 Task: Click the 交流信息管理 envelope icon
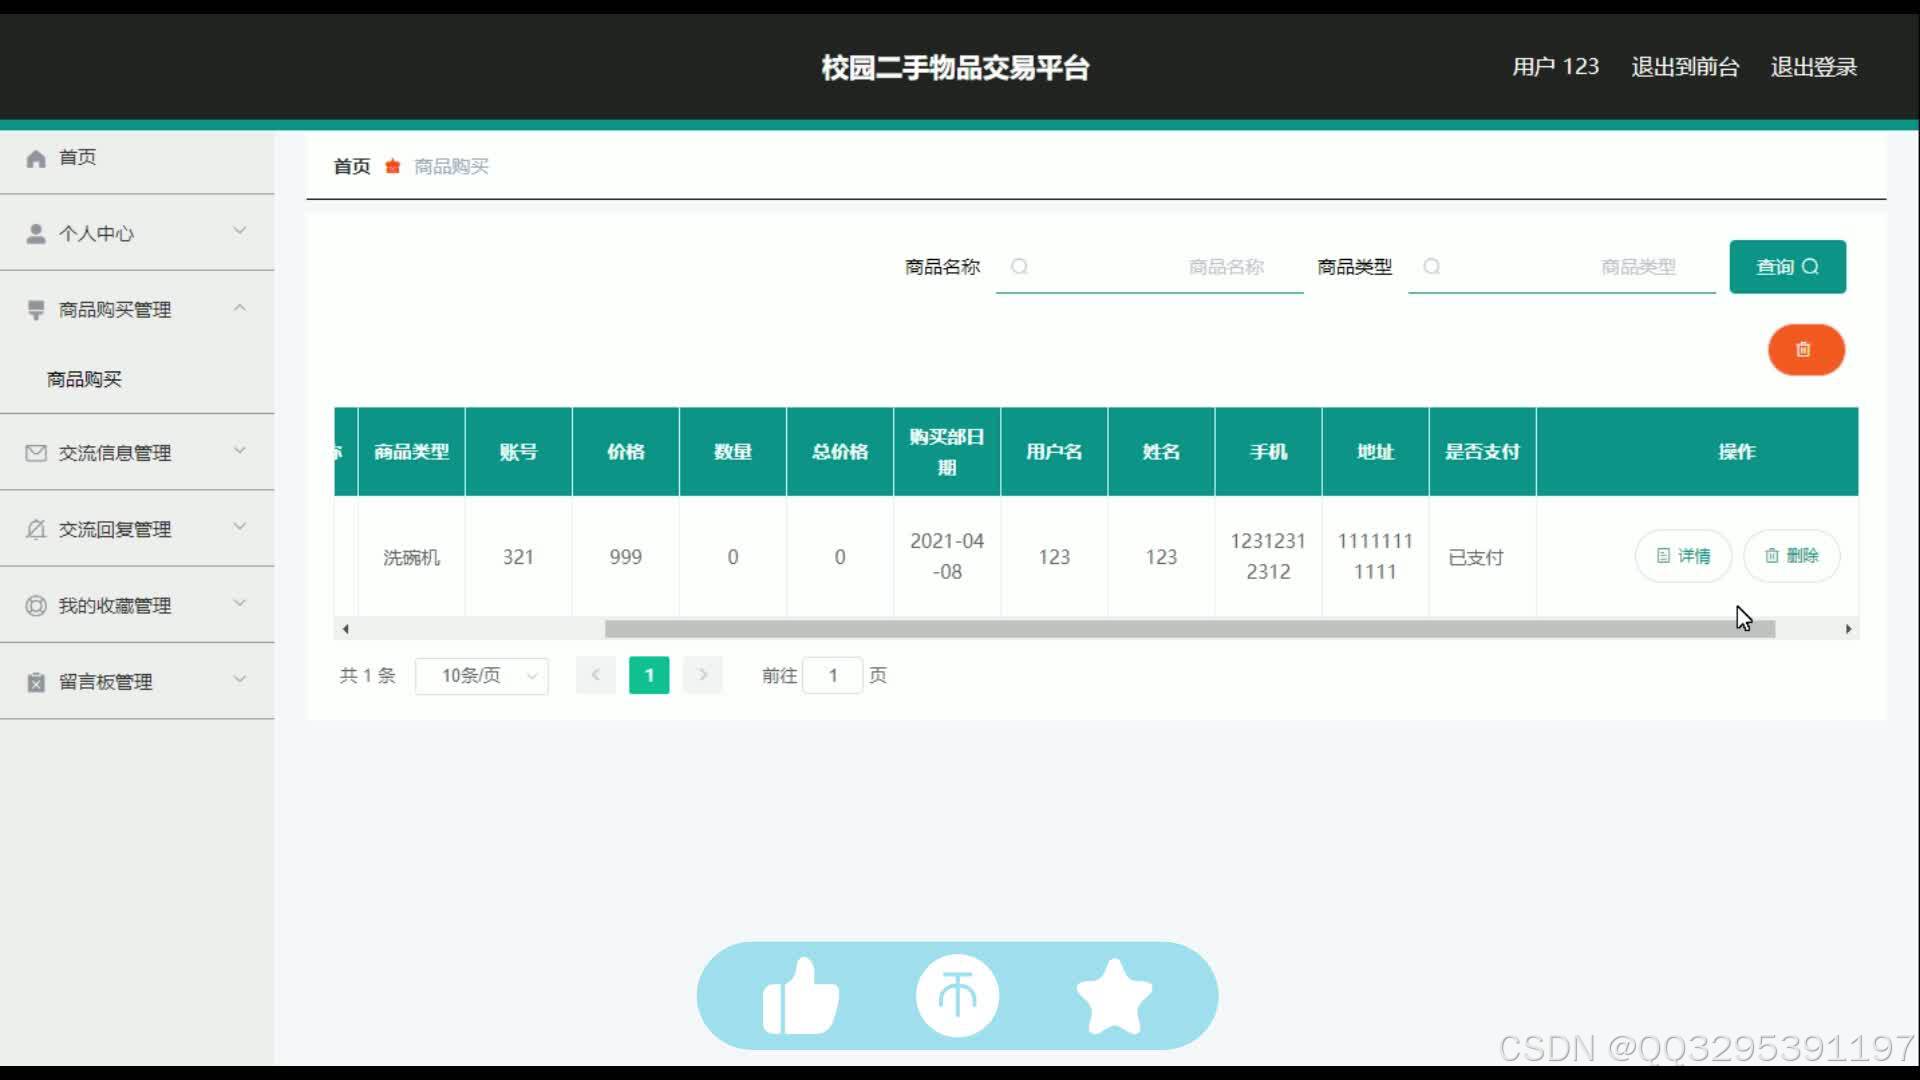click(x=36, y=453)
